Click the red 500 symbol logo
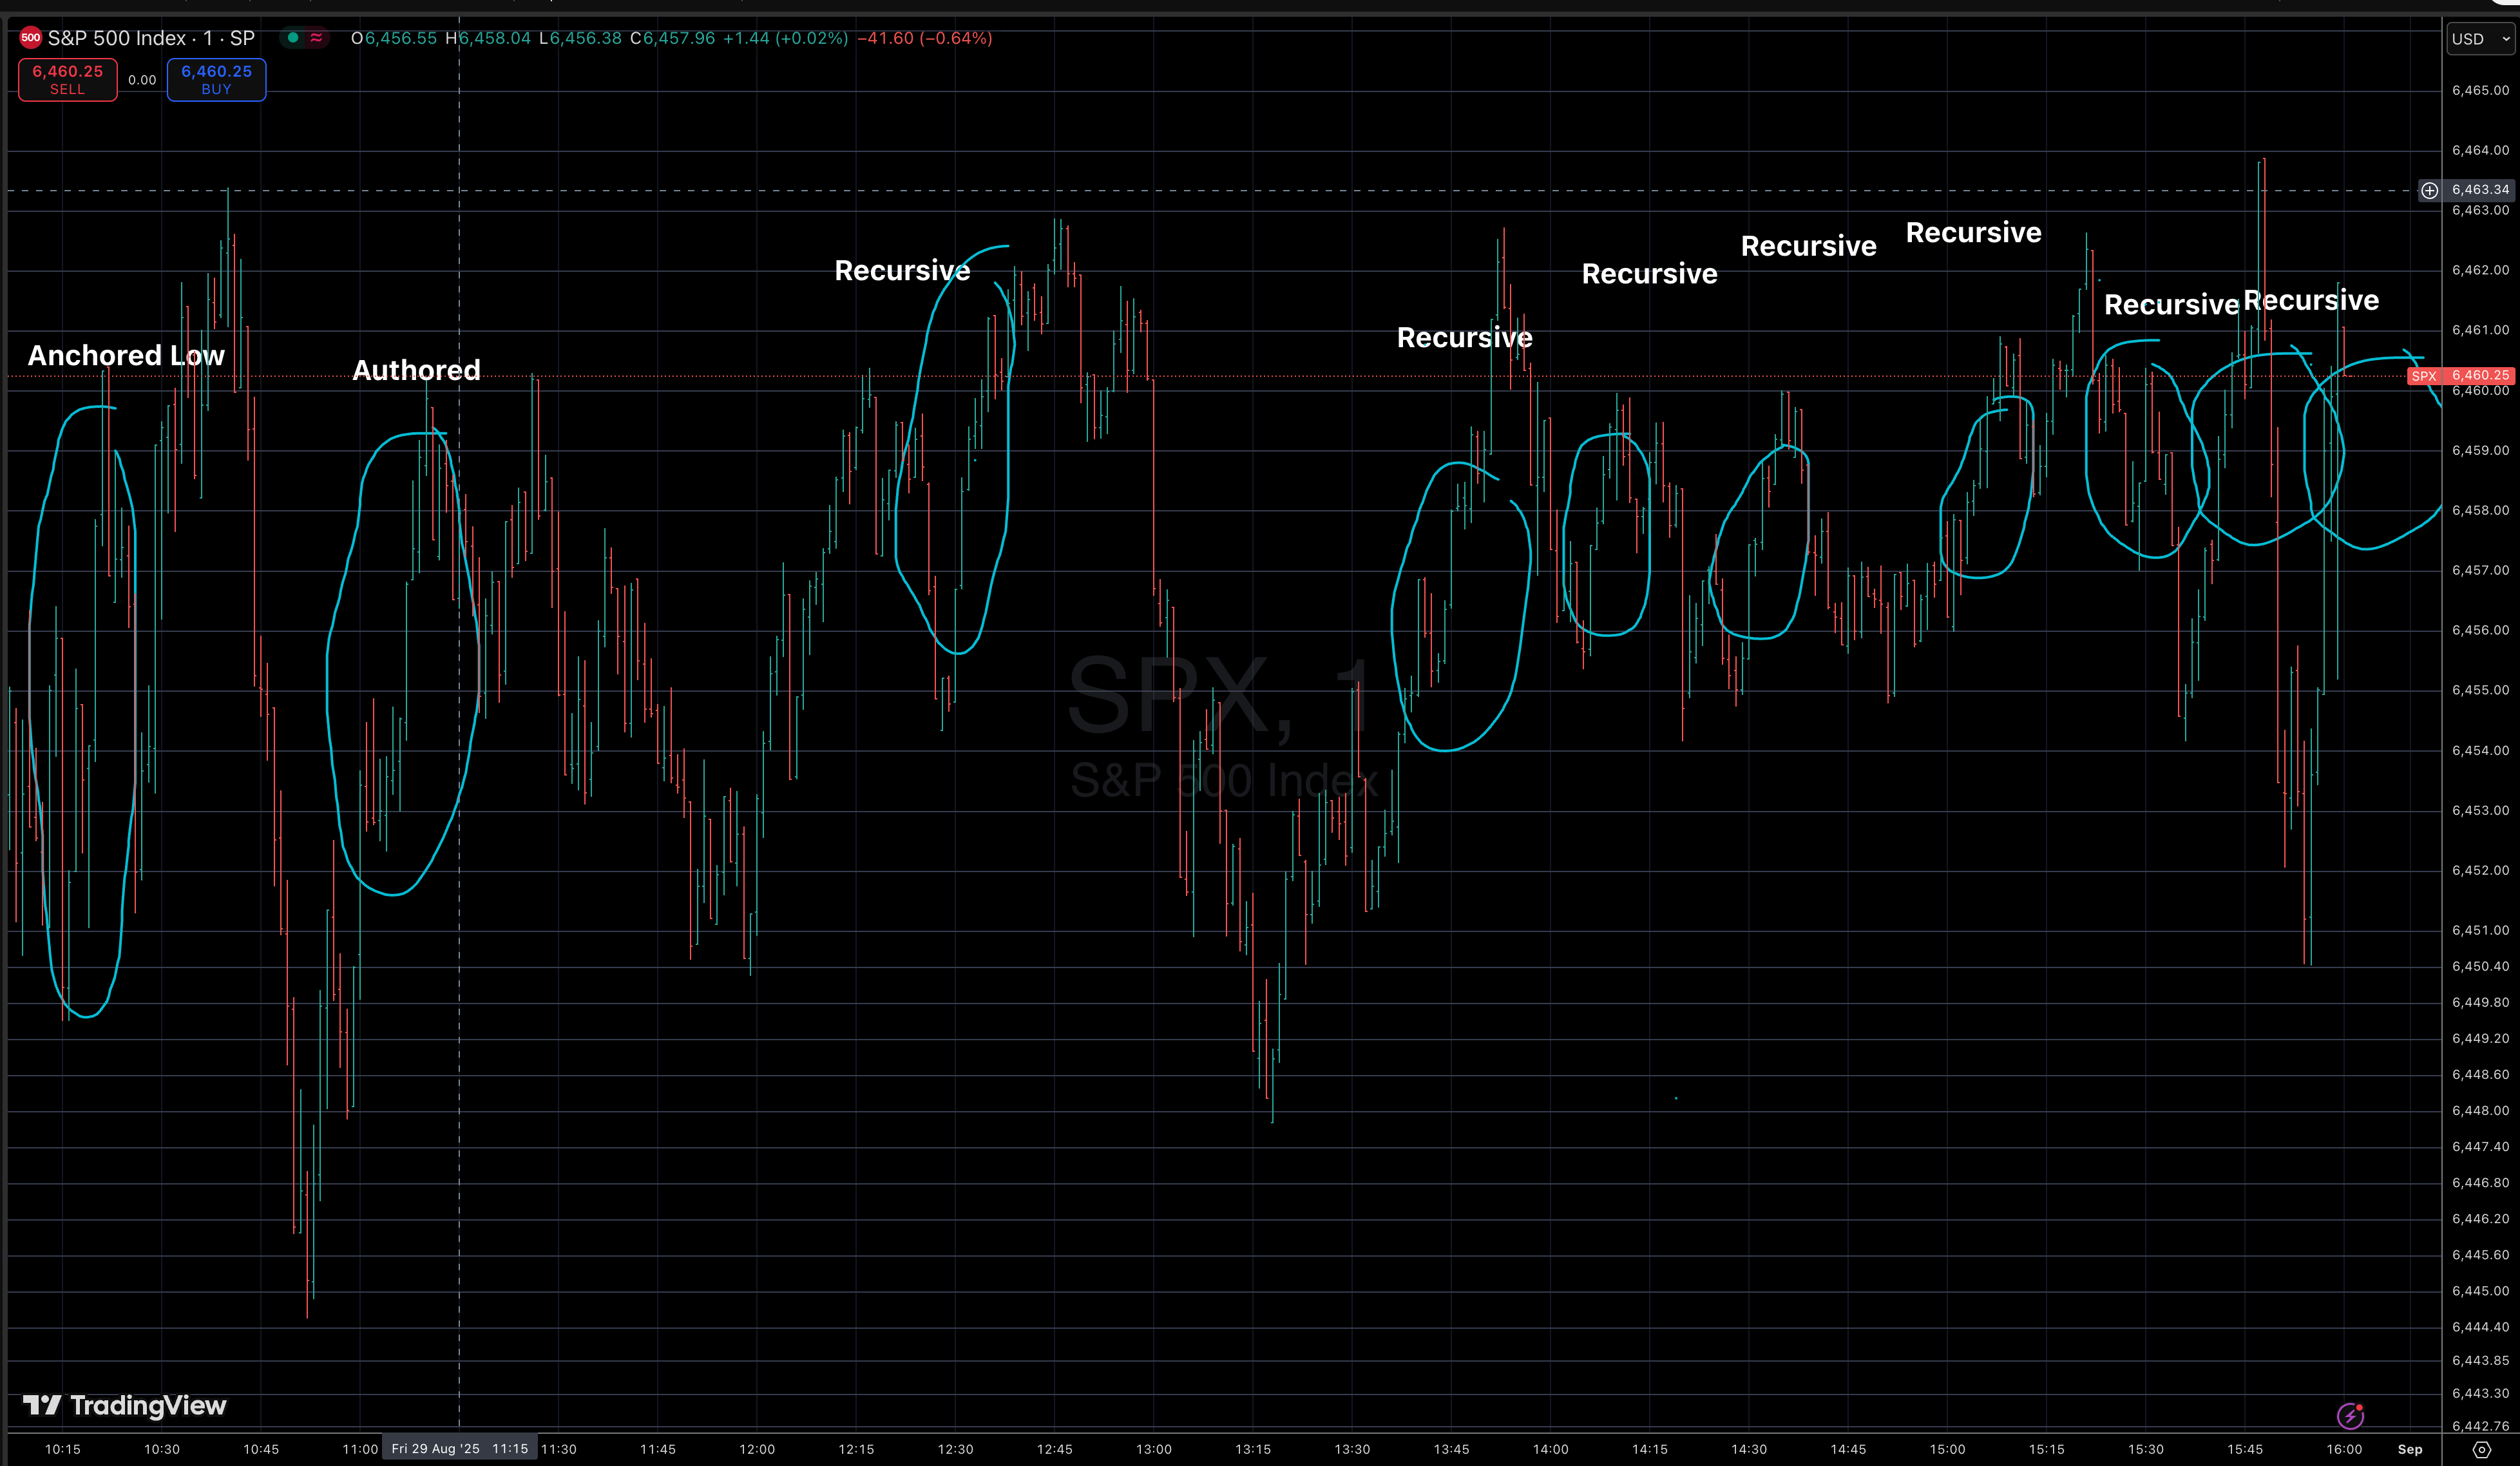 click(x=31, y=38)
